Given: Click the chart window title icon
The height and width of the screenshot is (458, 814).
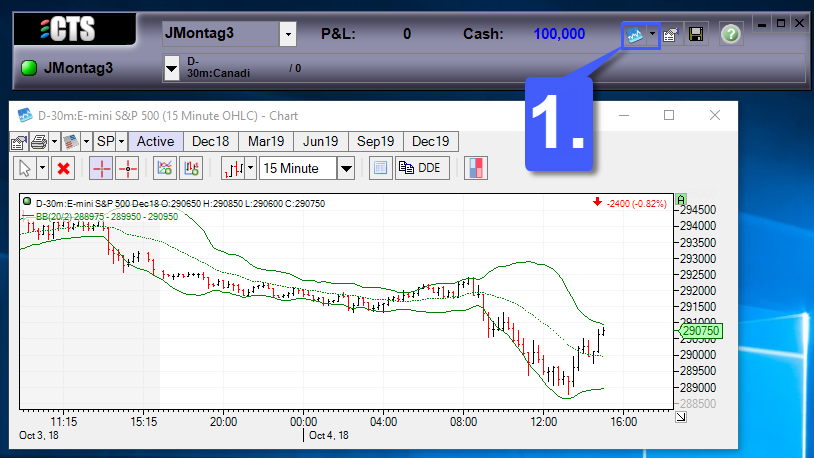Looking at the screenshot, I should click(x=25, y=115).
